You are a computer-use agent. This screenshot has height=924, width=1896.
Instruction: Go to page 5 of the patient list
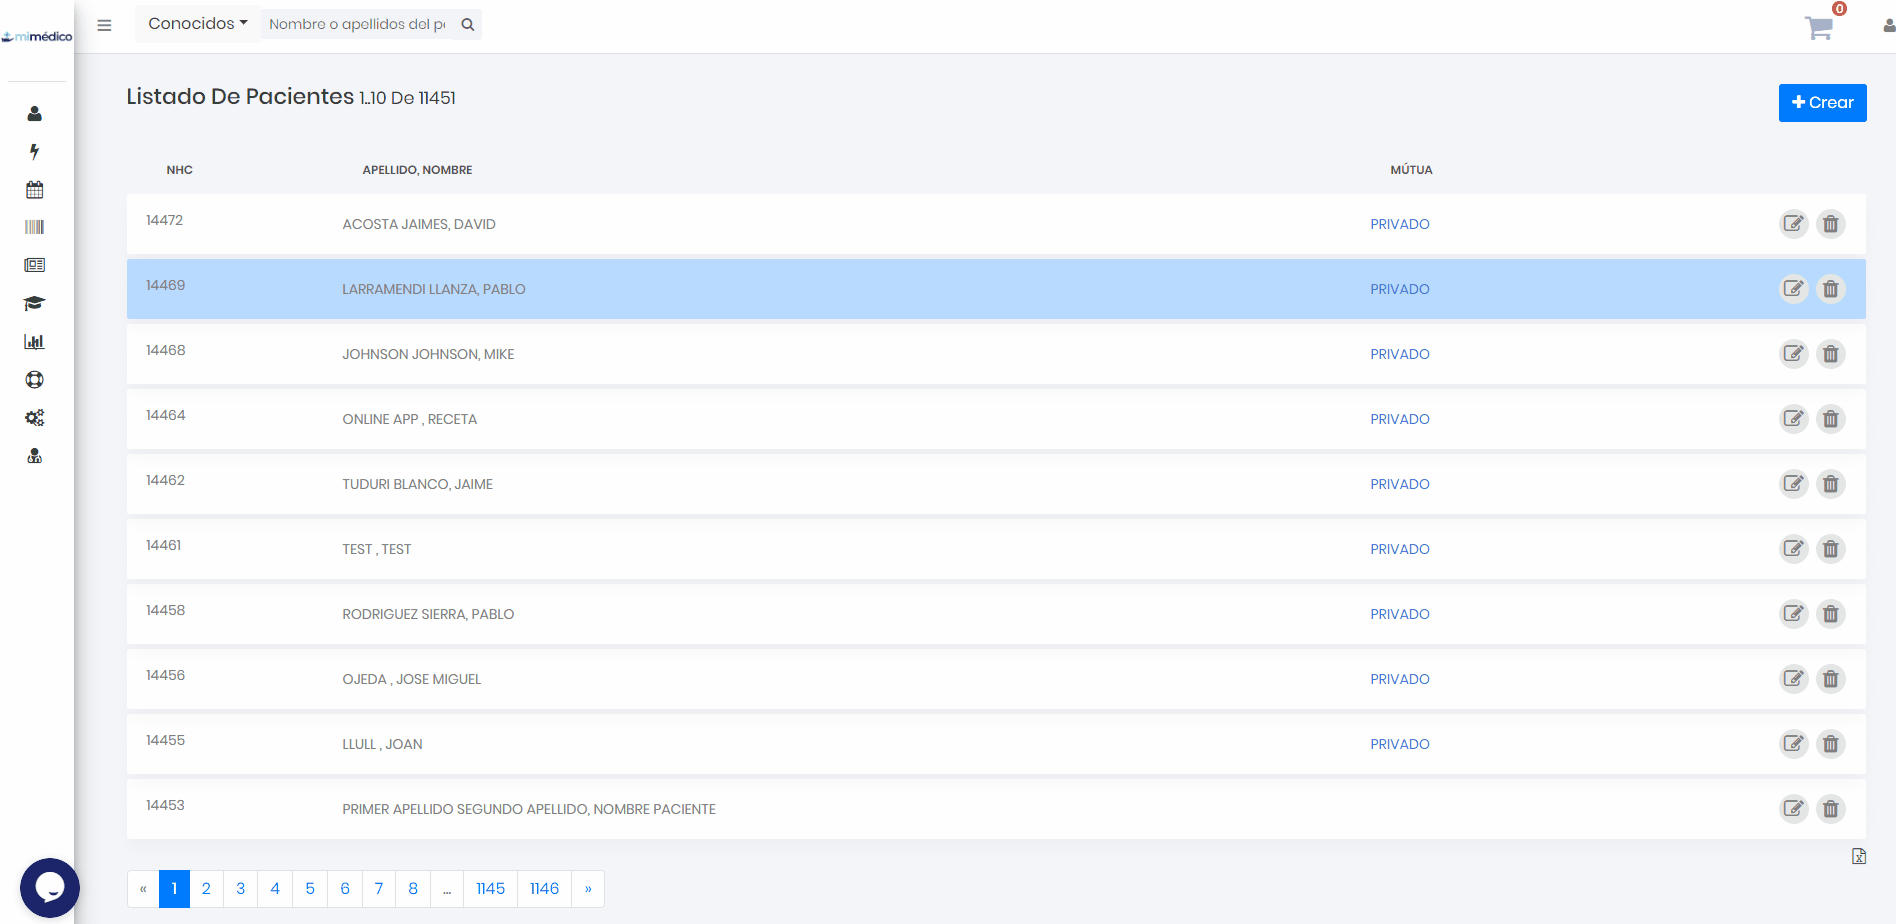tap(310, 889)
